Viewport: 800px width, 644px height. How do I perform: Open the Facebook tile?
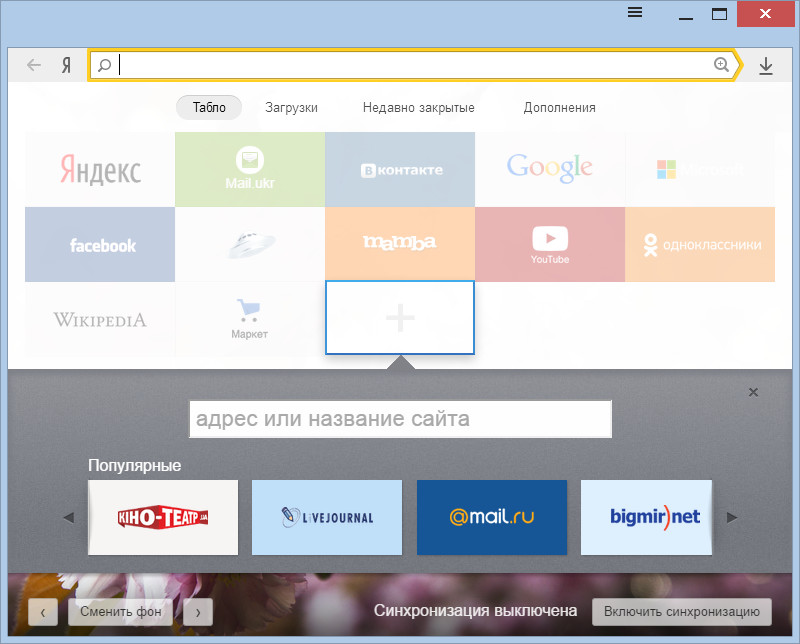coord(100,244)
